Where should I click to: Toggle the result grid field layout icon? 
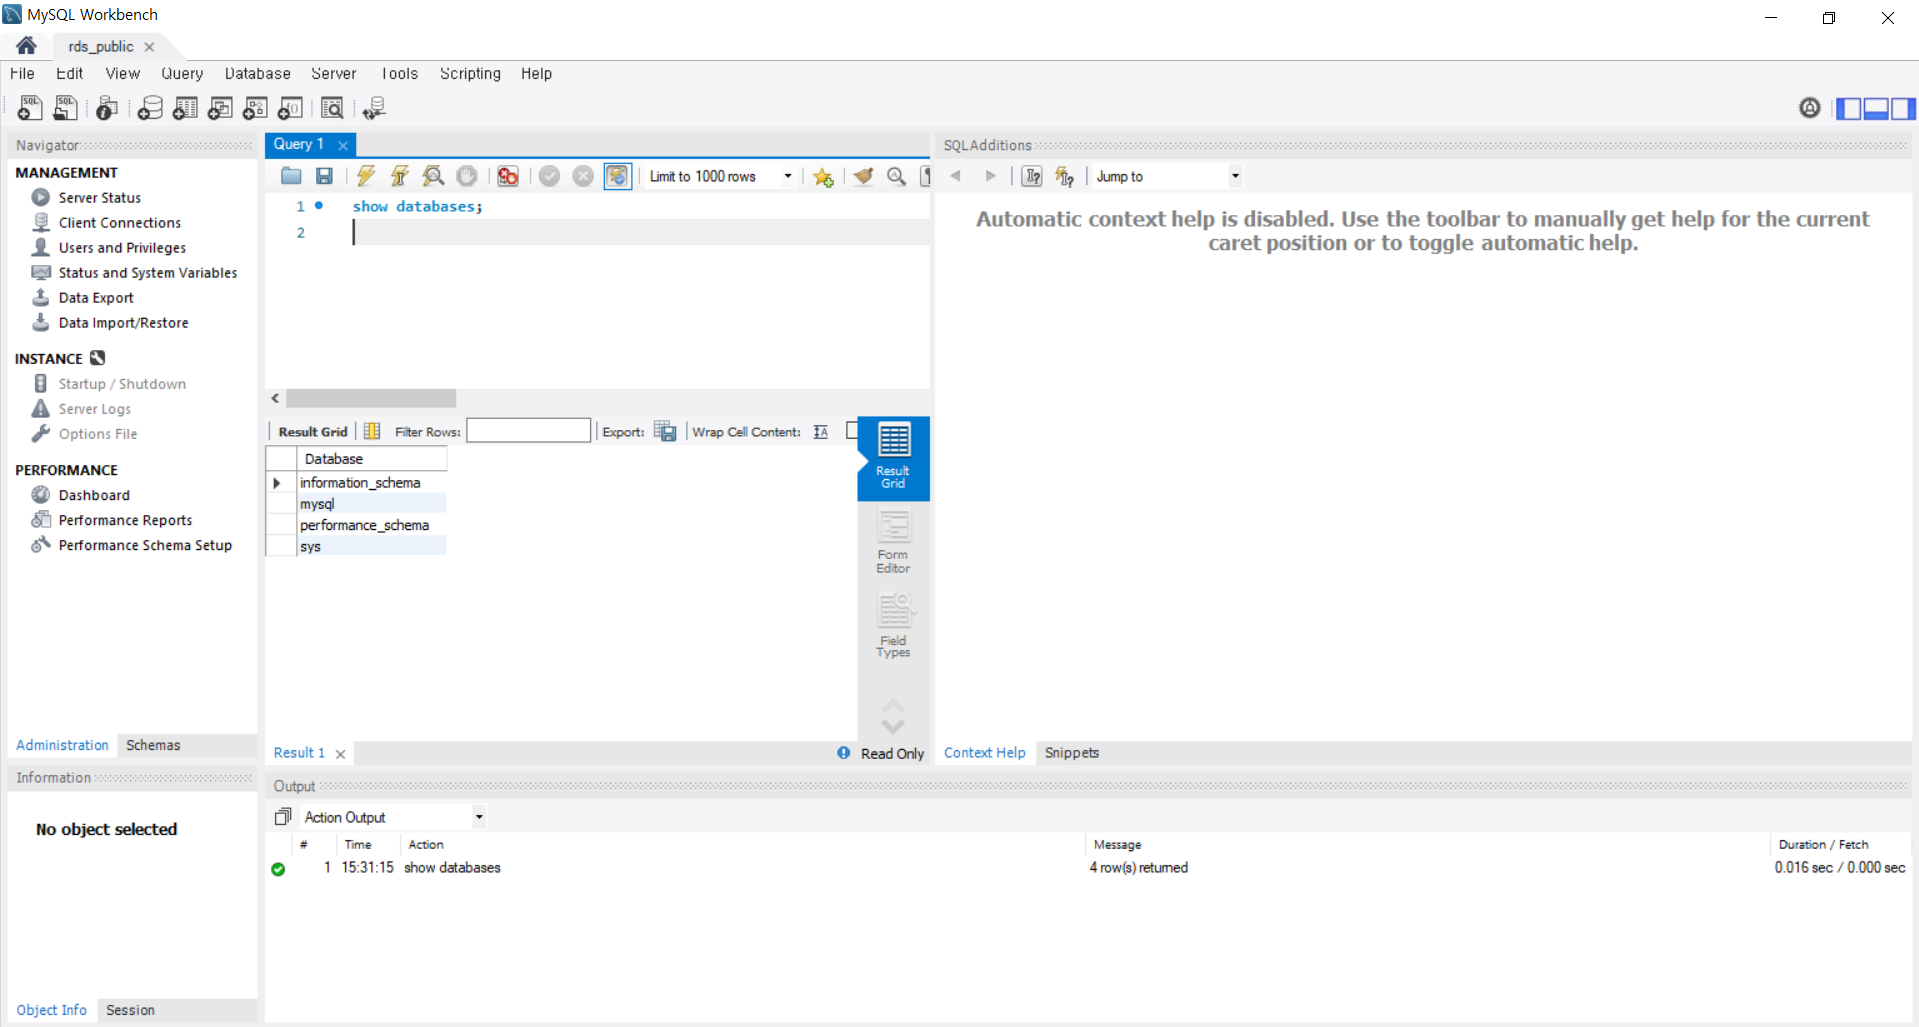point(372,431)
